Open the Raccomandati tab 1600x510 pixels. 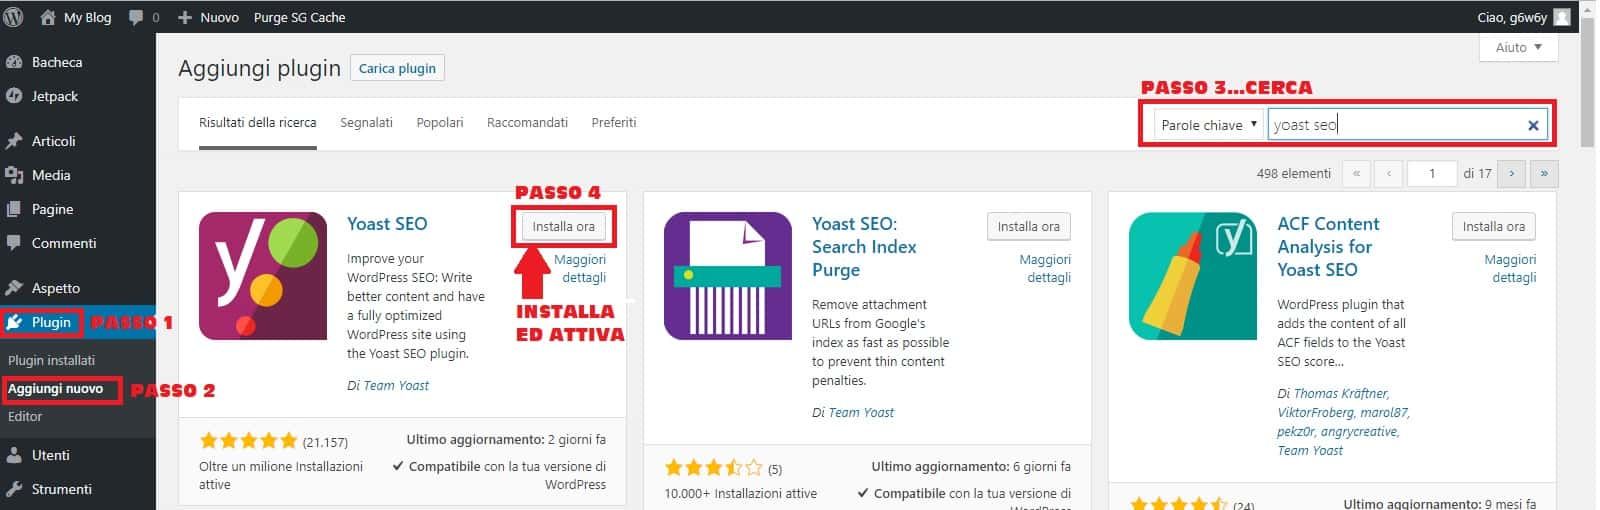click(x=527, y=122)
